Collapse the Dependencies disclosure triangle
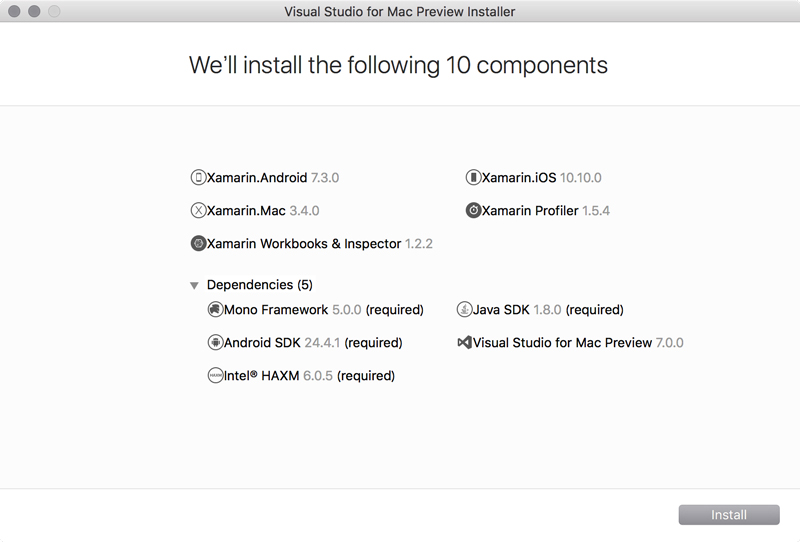800x542 pixels. point(194,285)
